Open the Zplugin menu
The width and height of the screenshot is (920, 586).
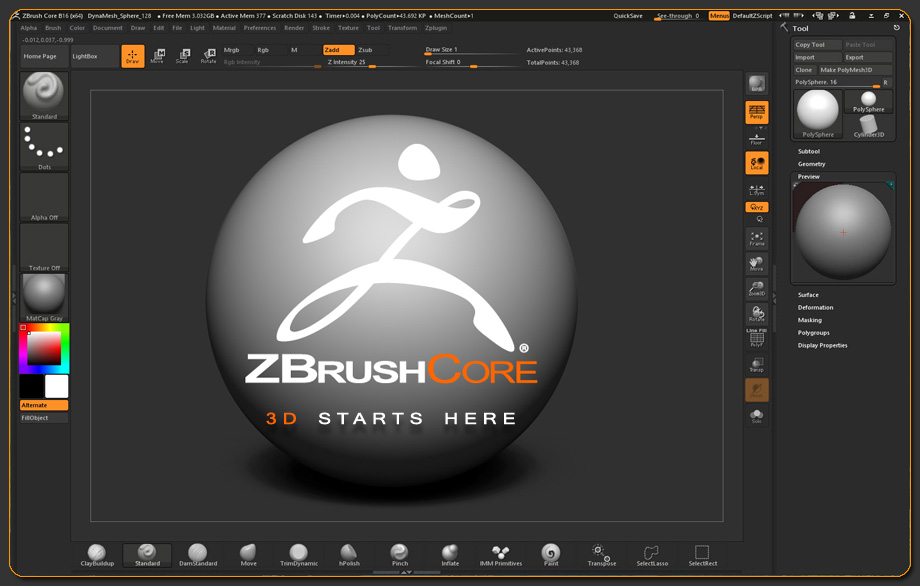pos(436,28)
